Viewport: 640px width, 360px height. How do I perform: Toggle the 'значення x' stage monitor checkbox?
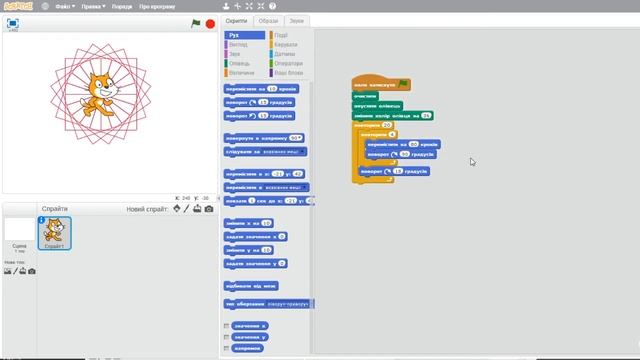(227, 326)
